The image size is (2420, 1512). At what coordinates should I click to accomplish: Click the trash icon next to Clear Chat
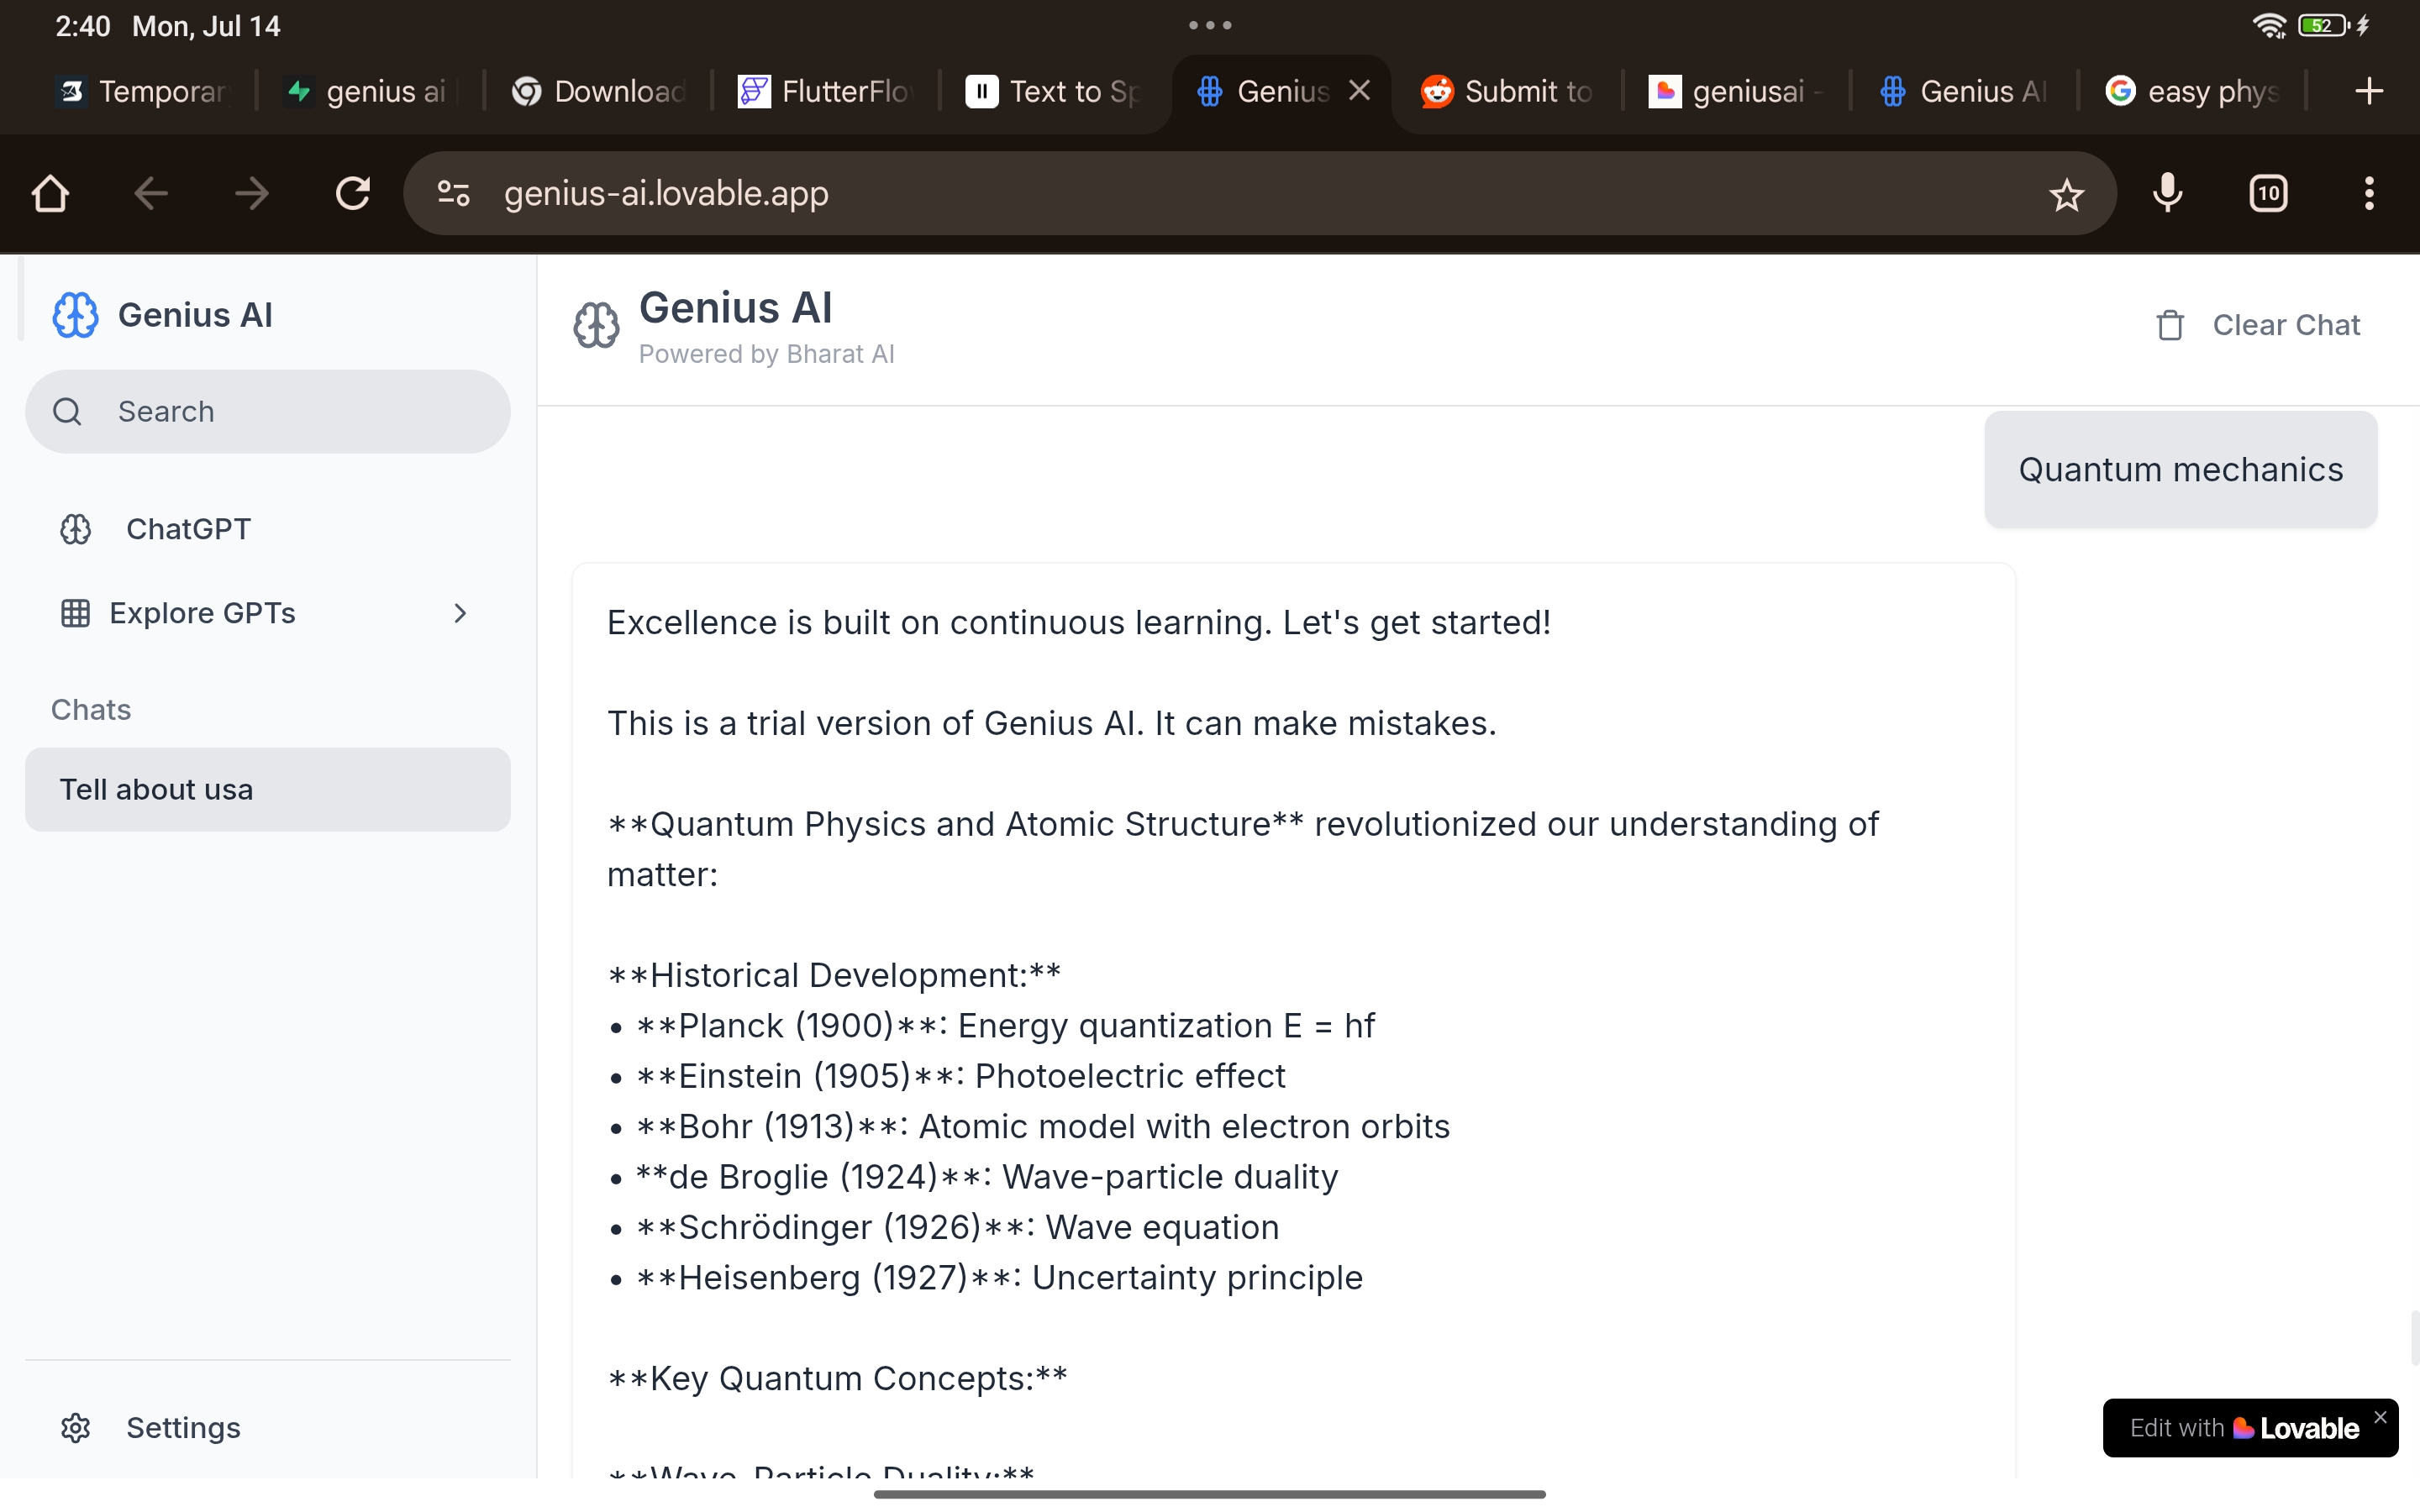[2170, 326]
